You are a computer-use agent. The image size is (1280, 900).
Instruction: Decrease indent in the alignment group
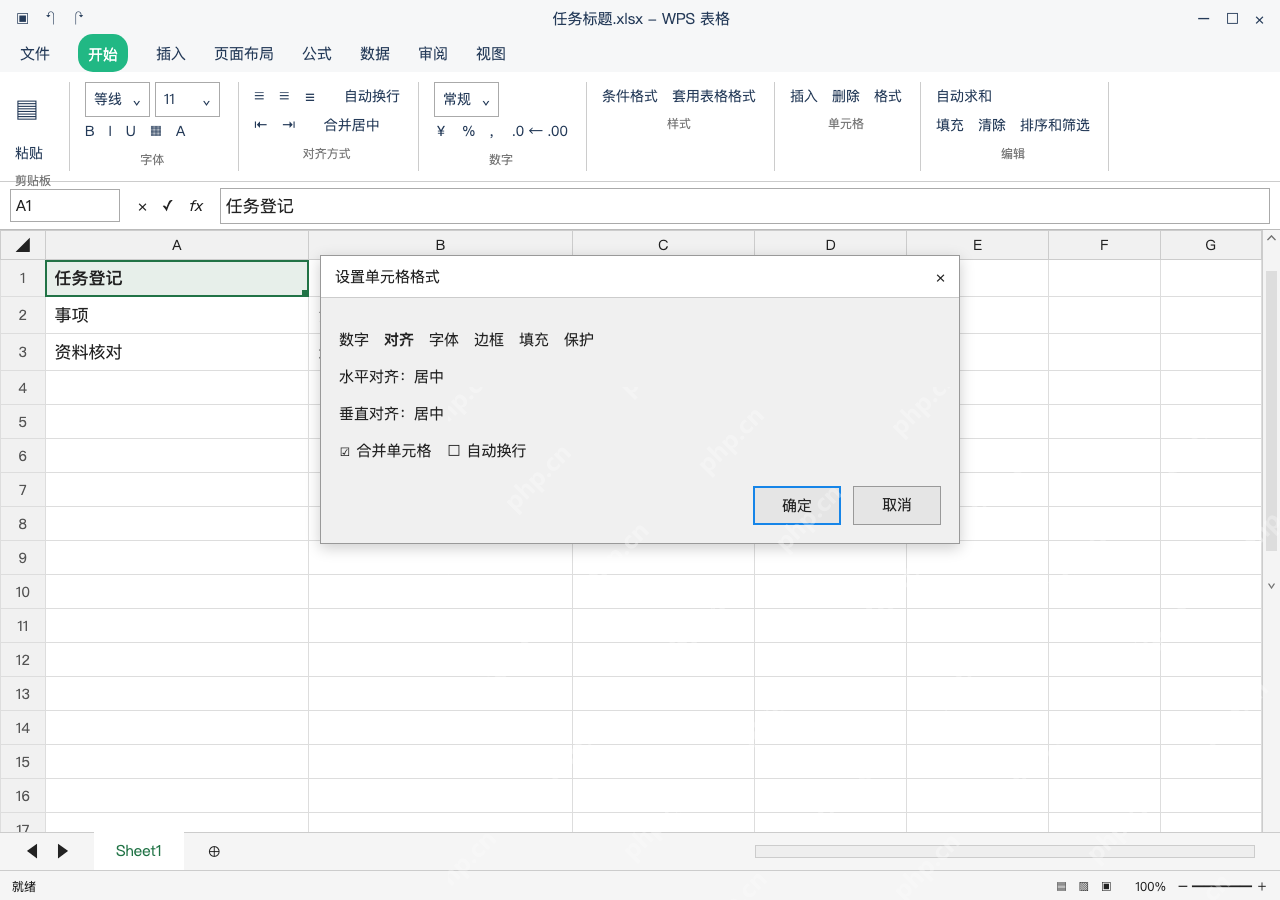click(261, 125)
